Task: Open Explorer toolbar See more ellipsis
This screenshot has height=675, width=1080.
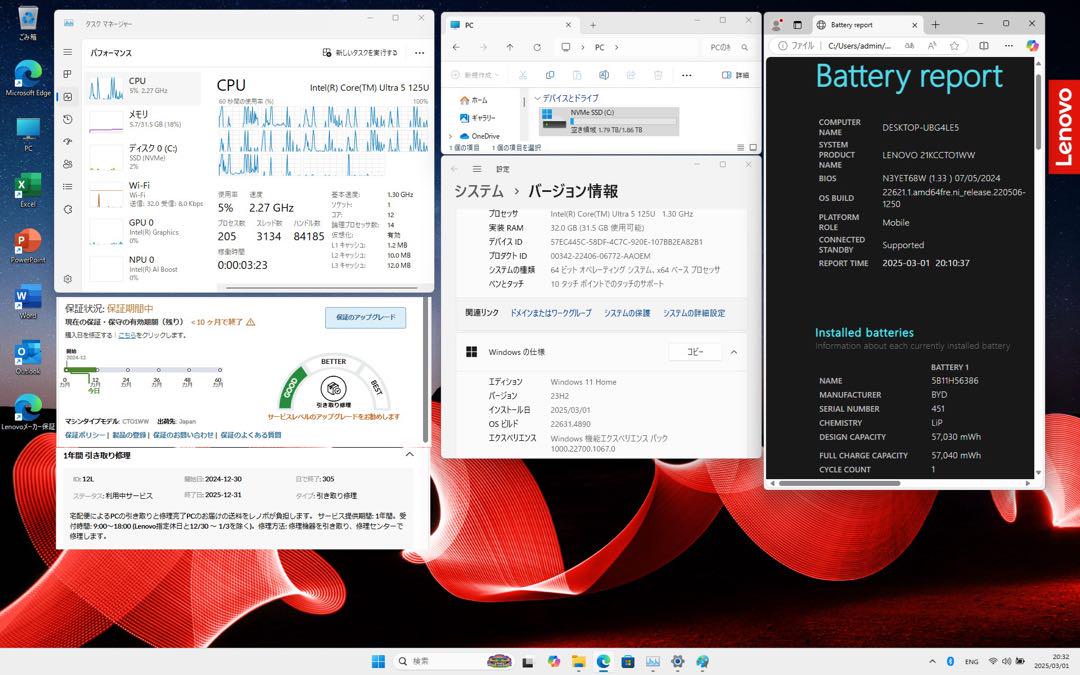Action: click(x=687, y=75)
